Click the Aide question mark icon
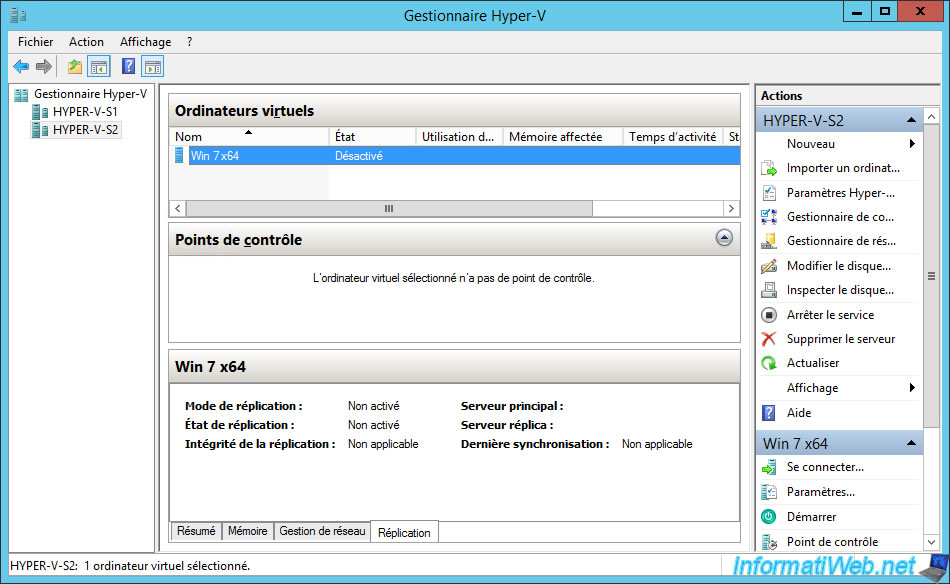The width and height of the screenshot is (950, 584). [769, 413]
